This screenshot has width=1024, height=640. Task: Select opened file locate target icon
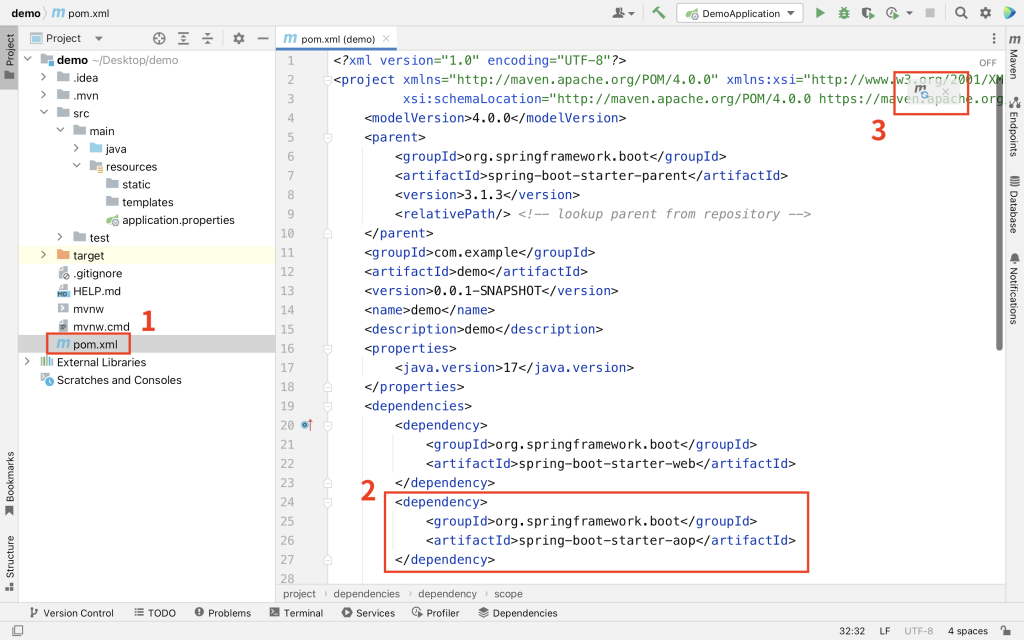159,39
